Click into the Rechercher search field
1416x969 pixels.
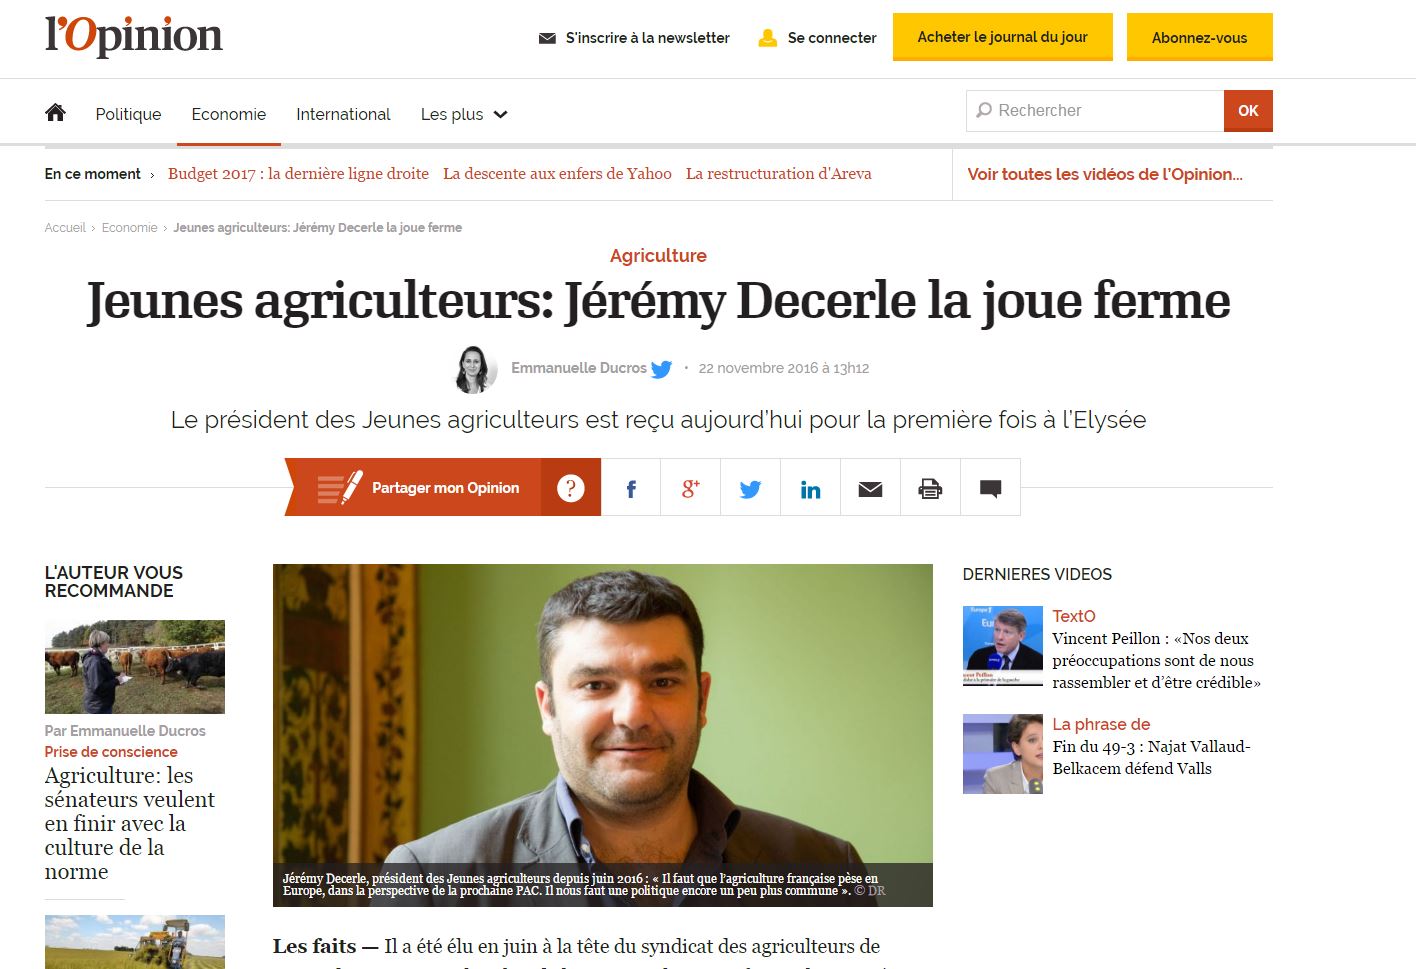(1095, 111)
